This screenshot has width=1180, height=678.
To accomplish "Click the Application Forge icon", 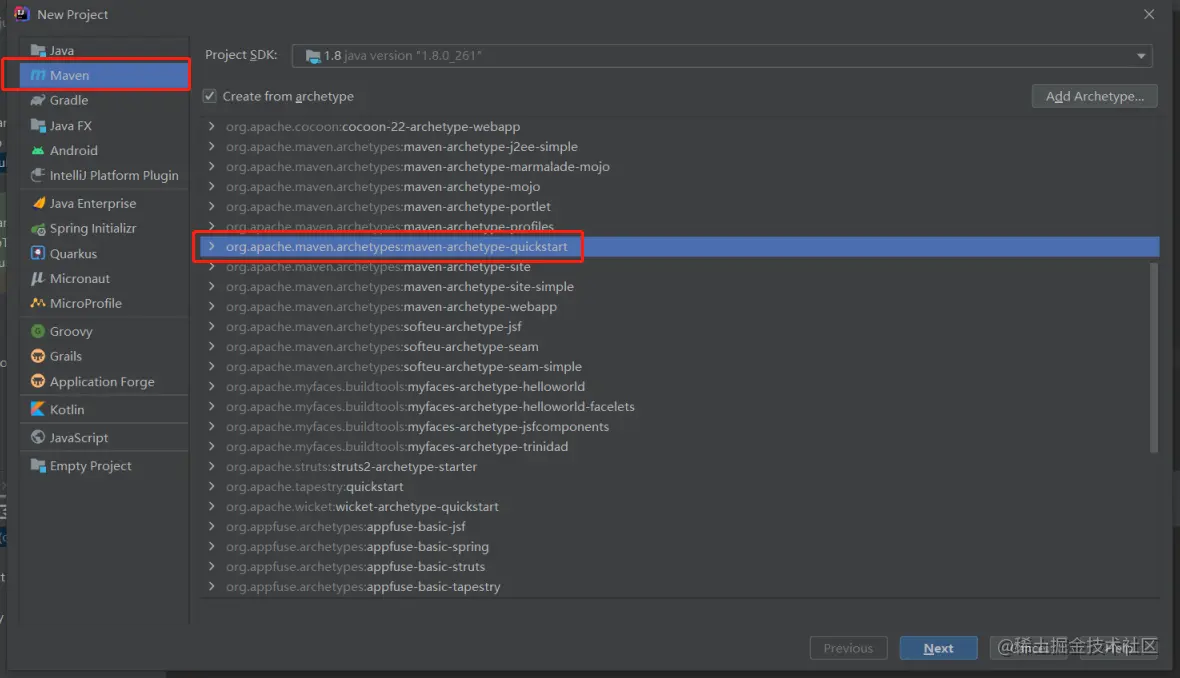I will [x=38, y=382].
